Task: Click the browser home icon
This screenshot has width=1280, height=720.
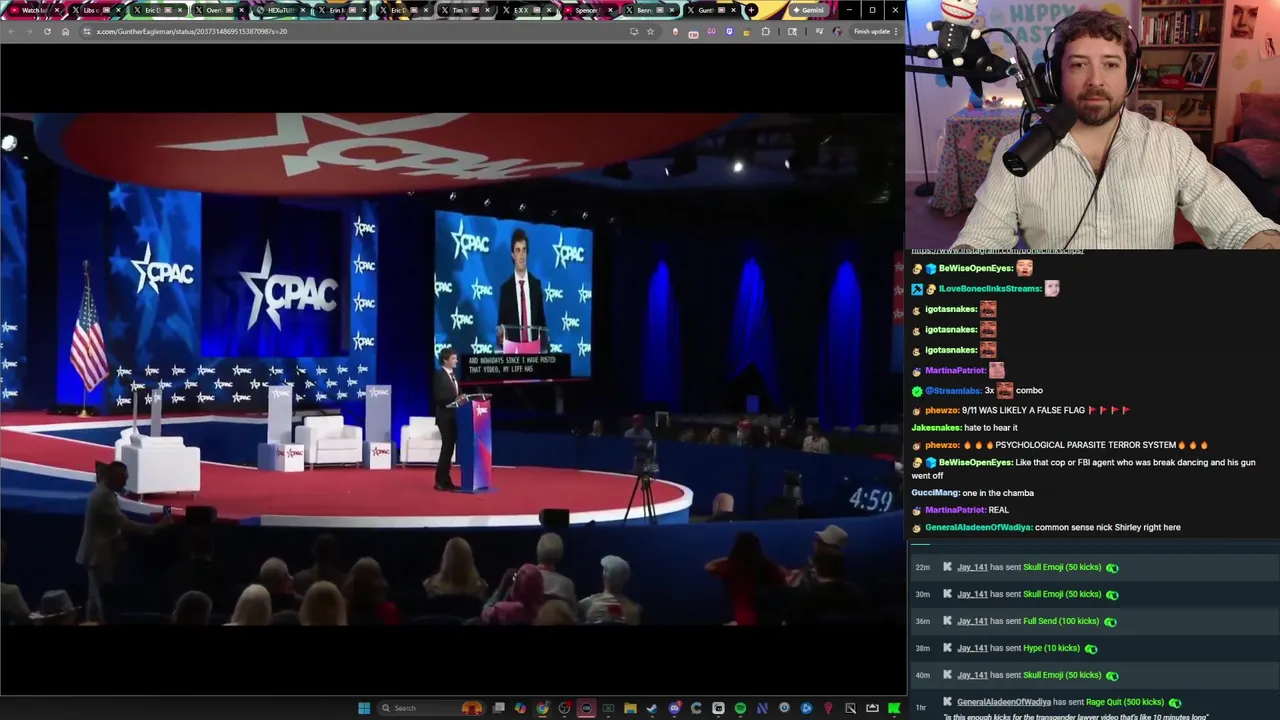Action: click(65, 31)
